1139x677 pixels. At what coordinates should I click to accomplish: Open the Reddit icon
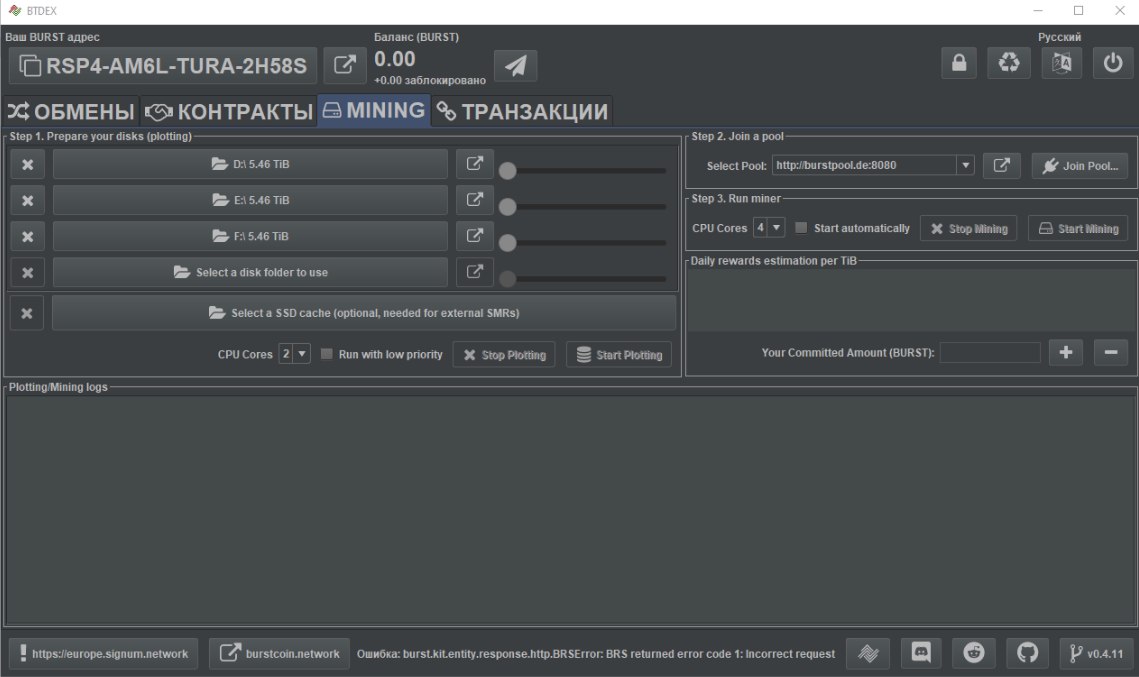coord(974,654)
